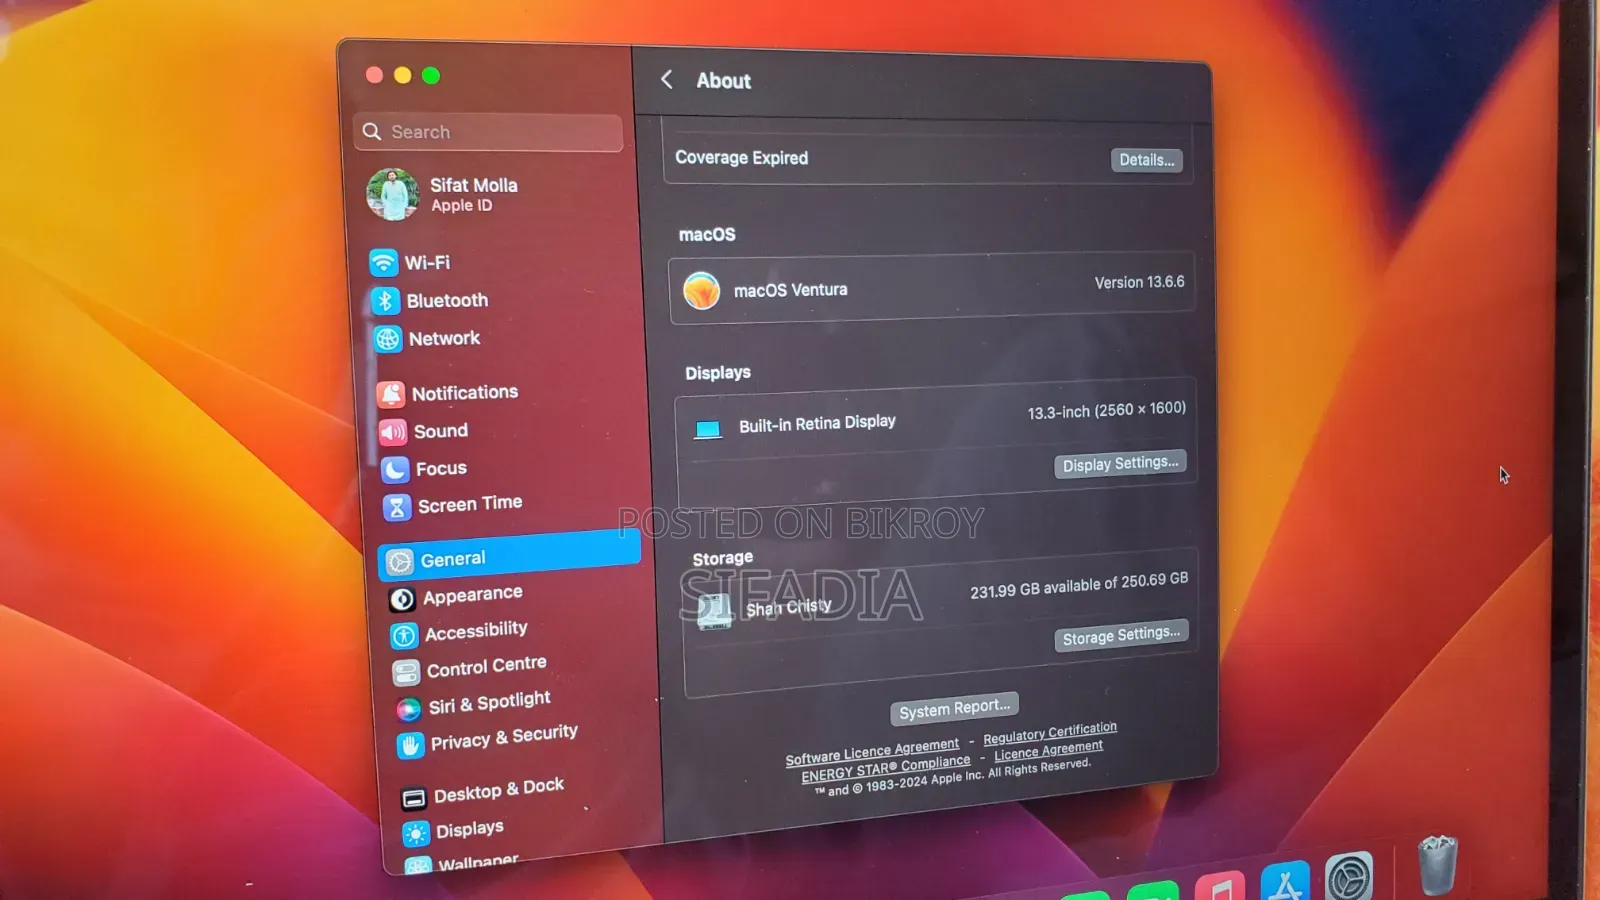Select Notifications label in sidebar
1600x900 pixels.
coord(465,393)
